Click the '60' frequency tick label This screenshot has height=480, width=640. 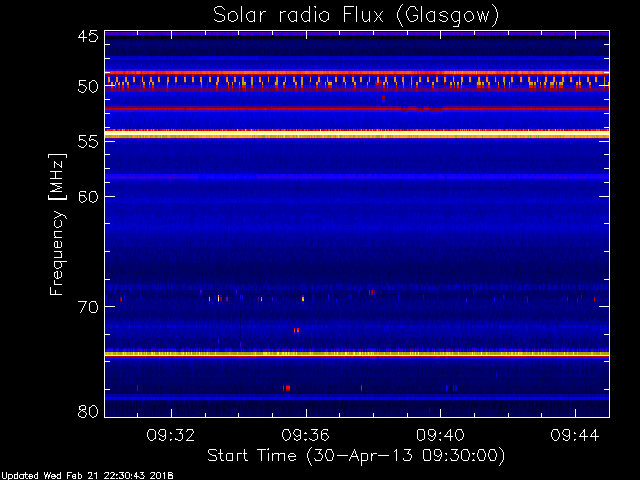click(88, 196)
